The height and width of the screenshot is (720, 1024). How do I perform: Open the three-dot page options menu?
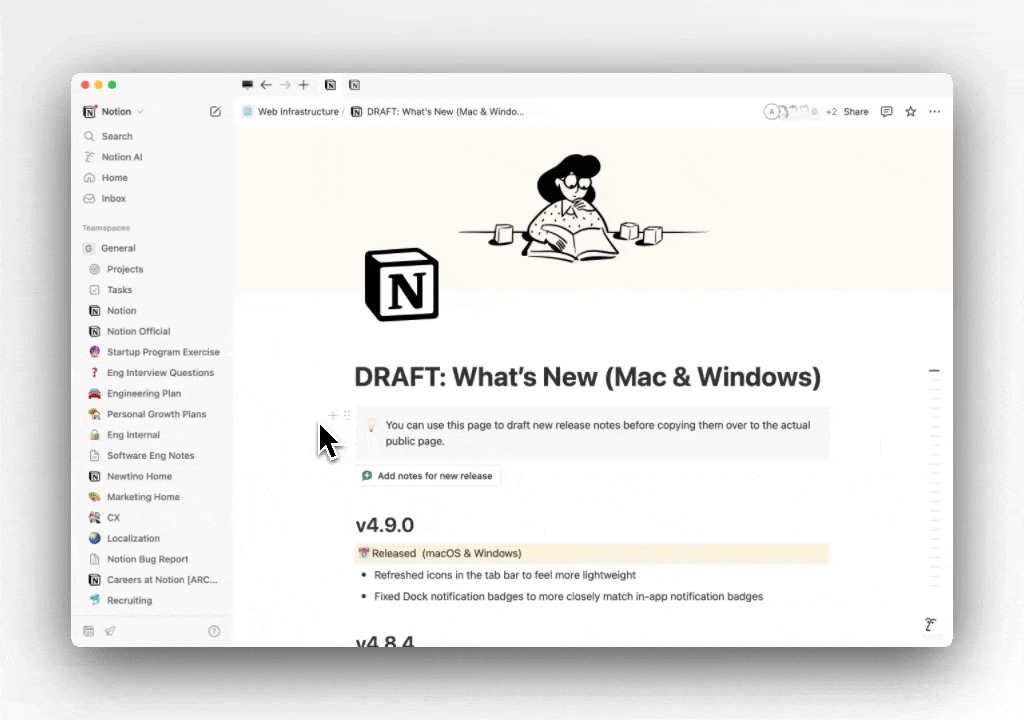pos(935,112)
